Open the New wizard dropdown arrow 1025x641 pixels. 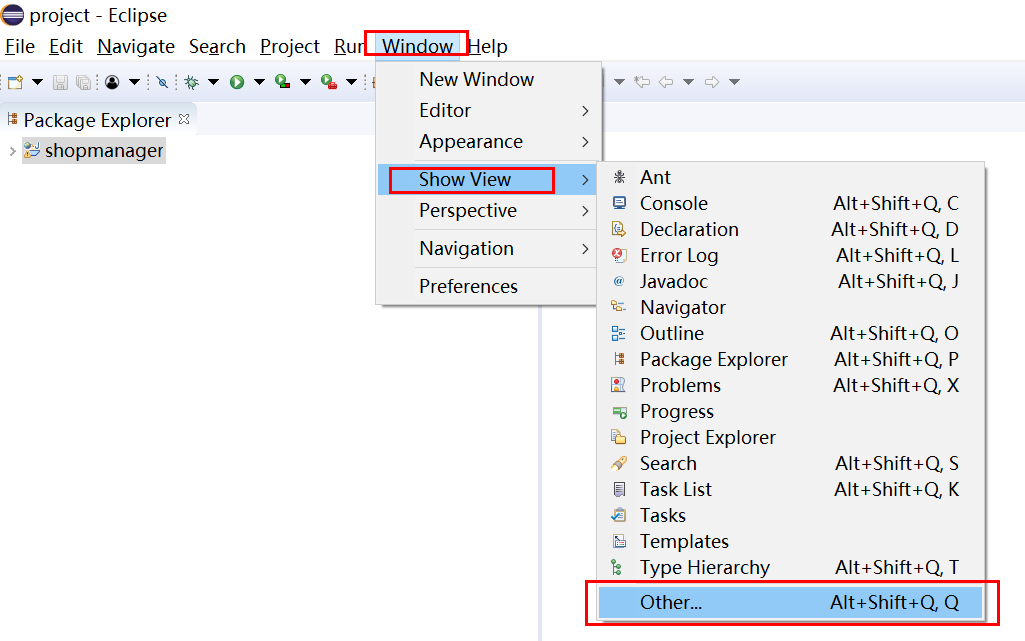click(x=37, y=82)
